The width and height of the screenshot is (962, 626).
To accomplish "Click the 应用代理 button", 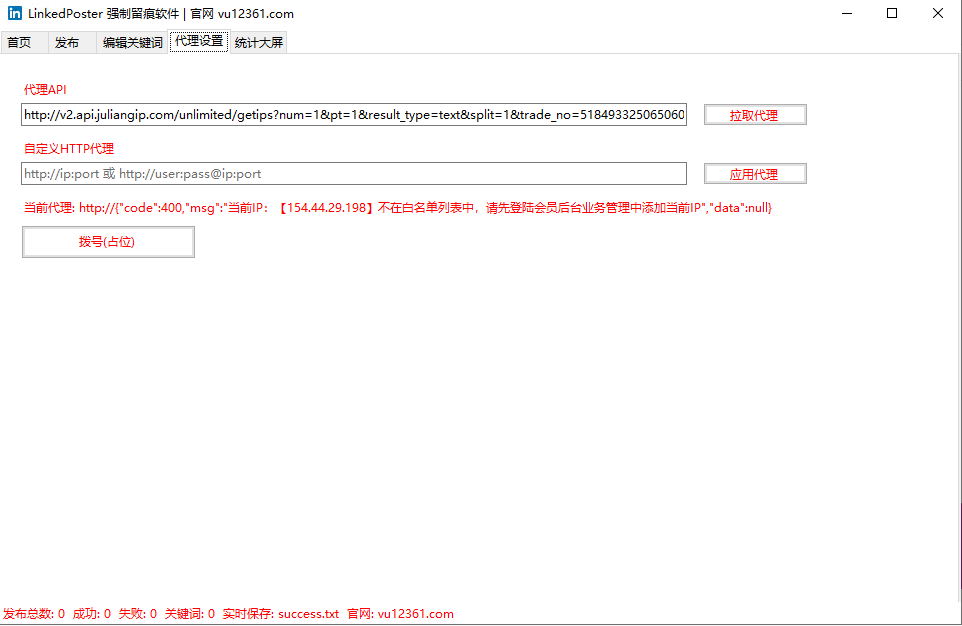I will coord(754,174).
